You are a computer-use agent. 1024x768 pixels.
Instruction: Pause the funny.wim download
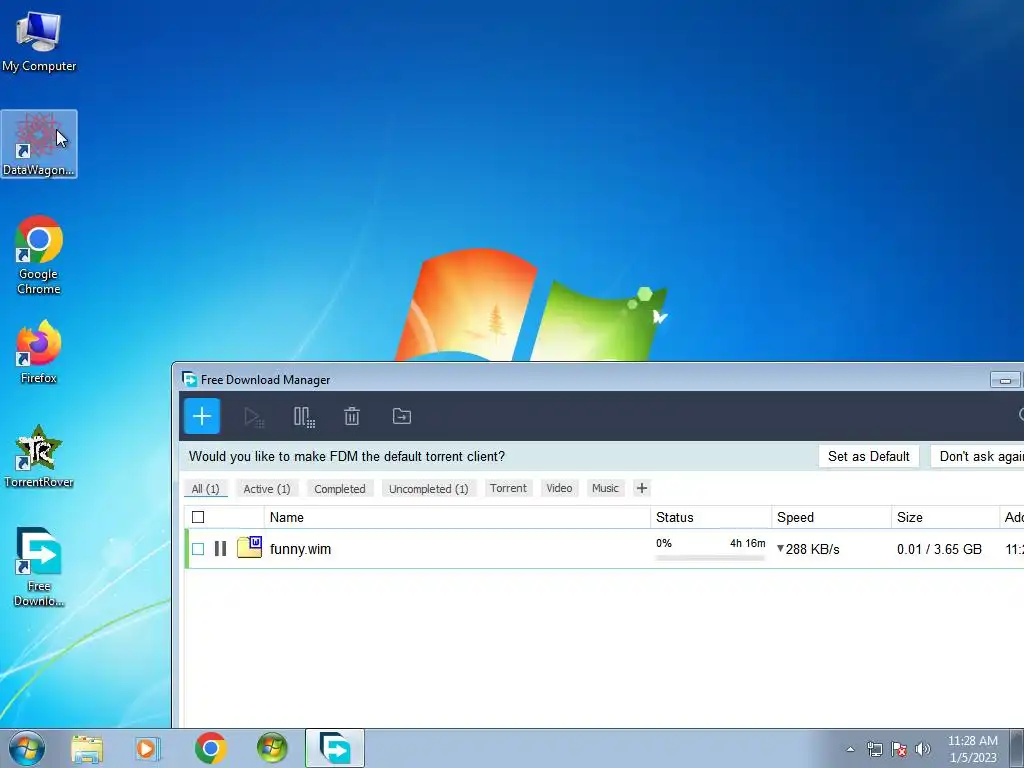click(220, 549)
